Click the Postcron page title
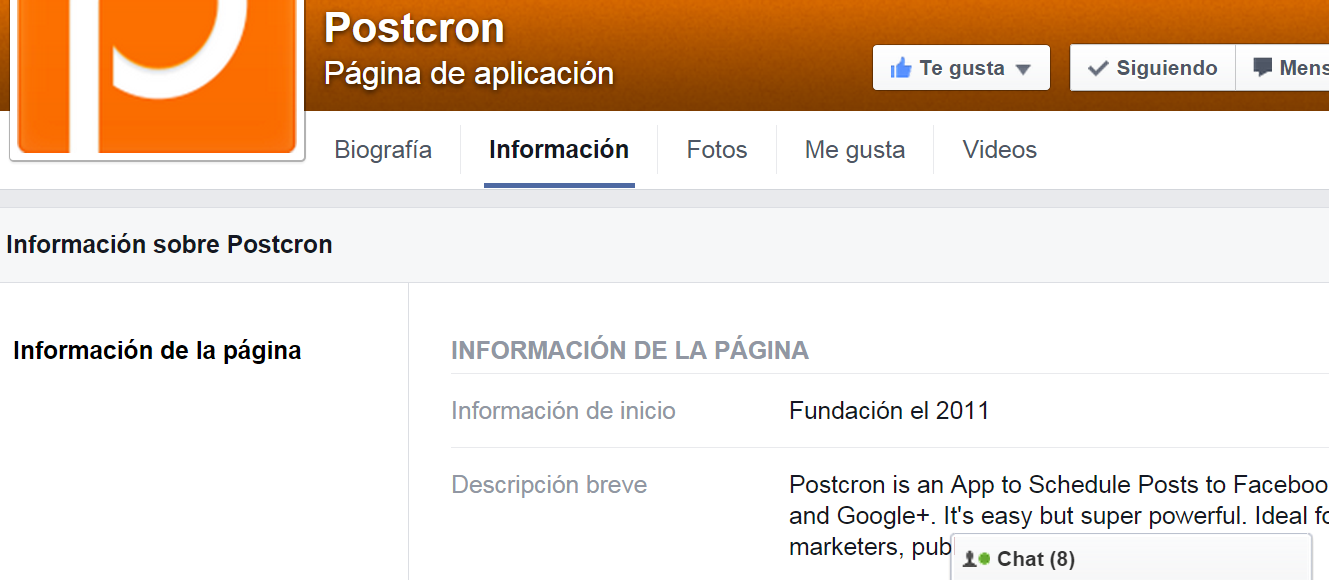The image size is (1329, 580). coord(414,28)
